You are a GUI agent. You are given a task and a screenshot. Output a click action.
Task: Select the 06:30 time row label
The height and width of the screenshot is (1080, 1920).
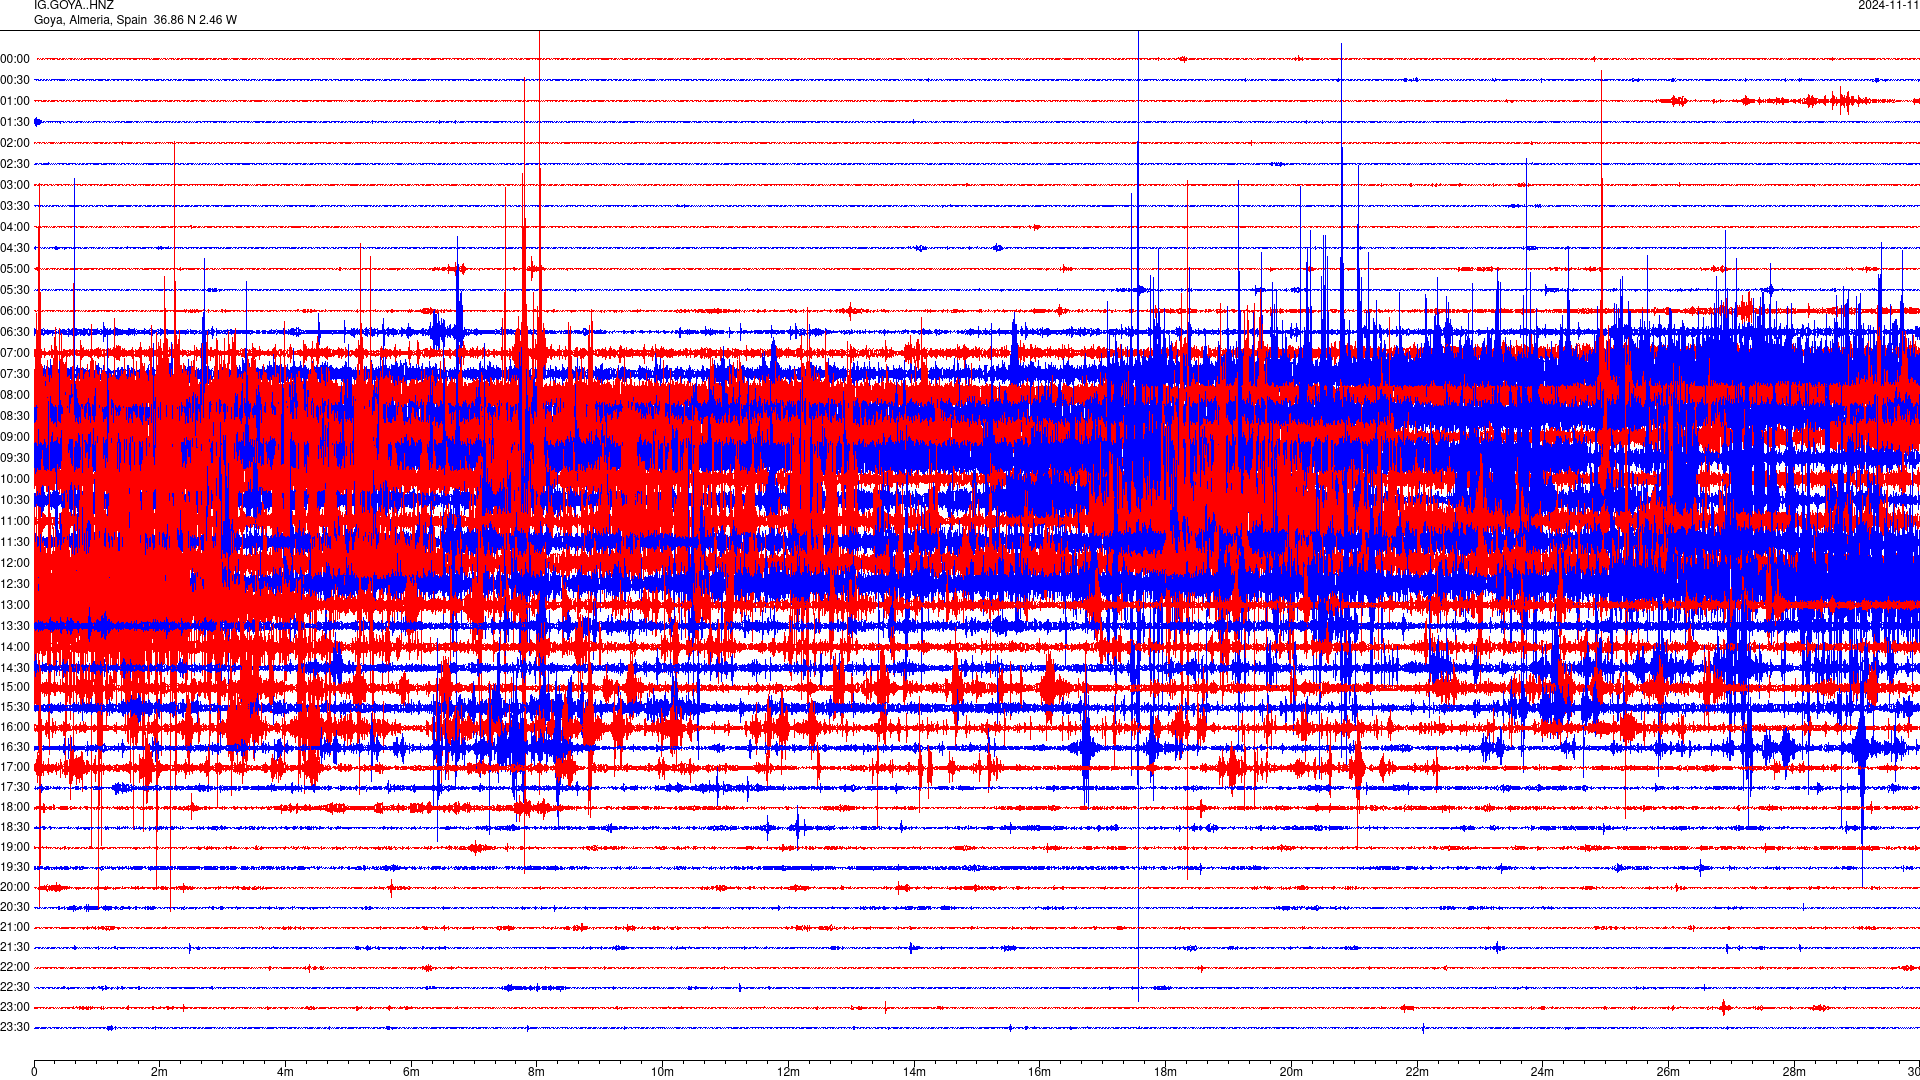[15, 332]
